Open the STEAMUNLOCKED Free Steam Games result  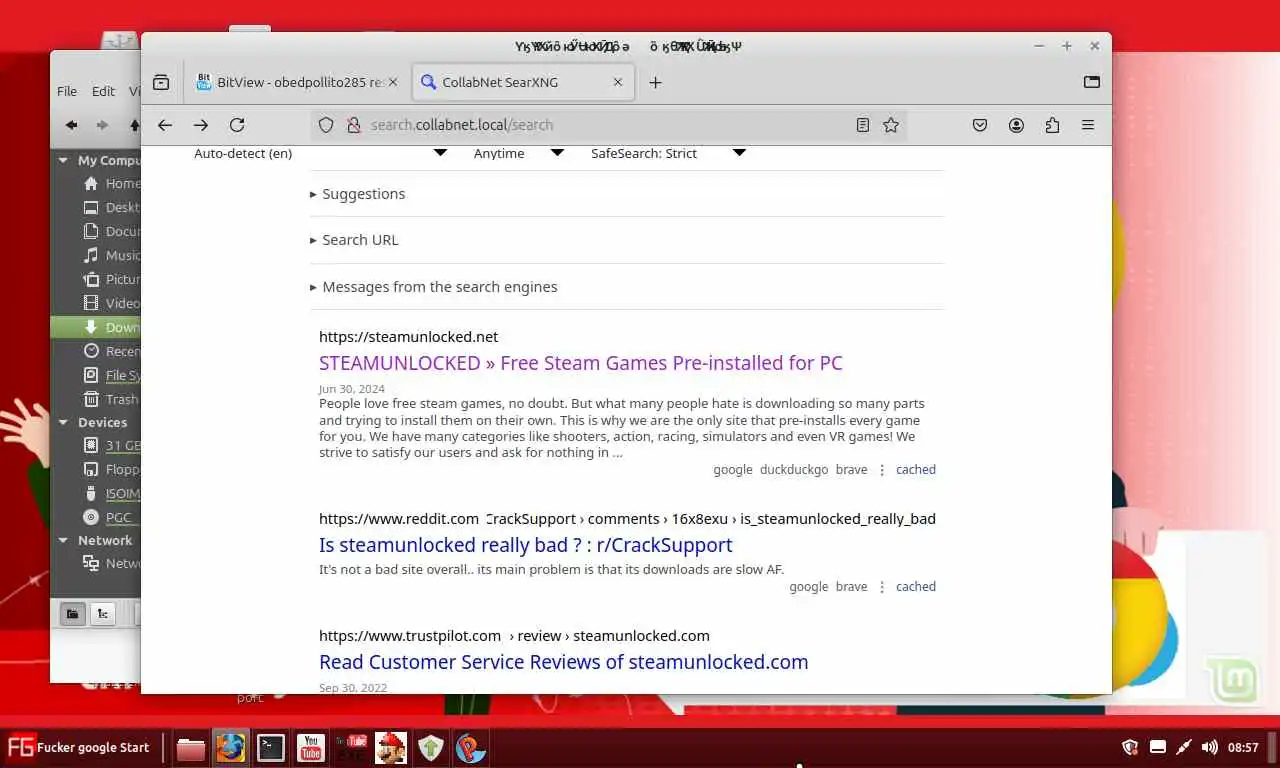tap(581, 363)
